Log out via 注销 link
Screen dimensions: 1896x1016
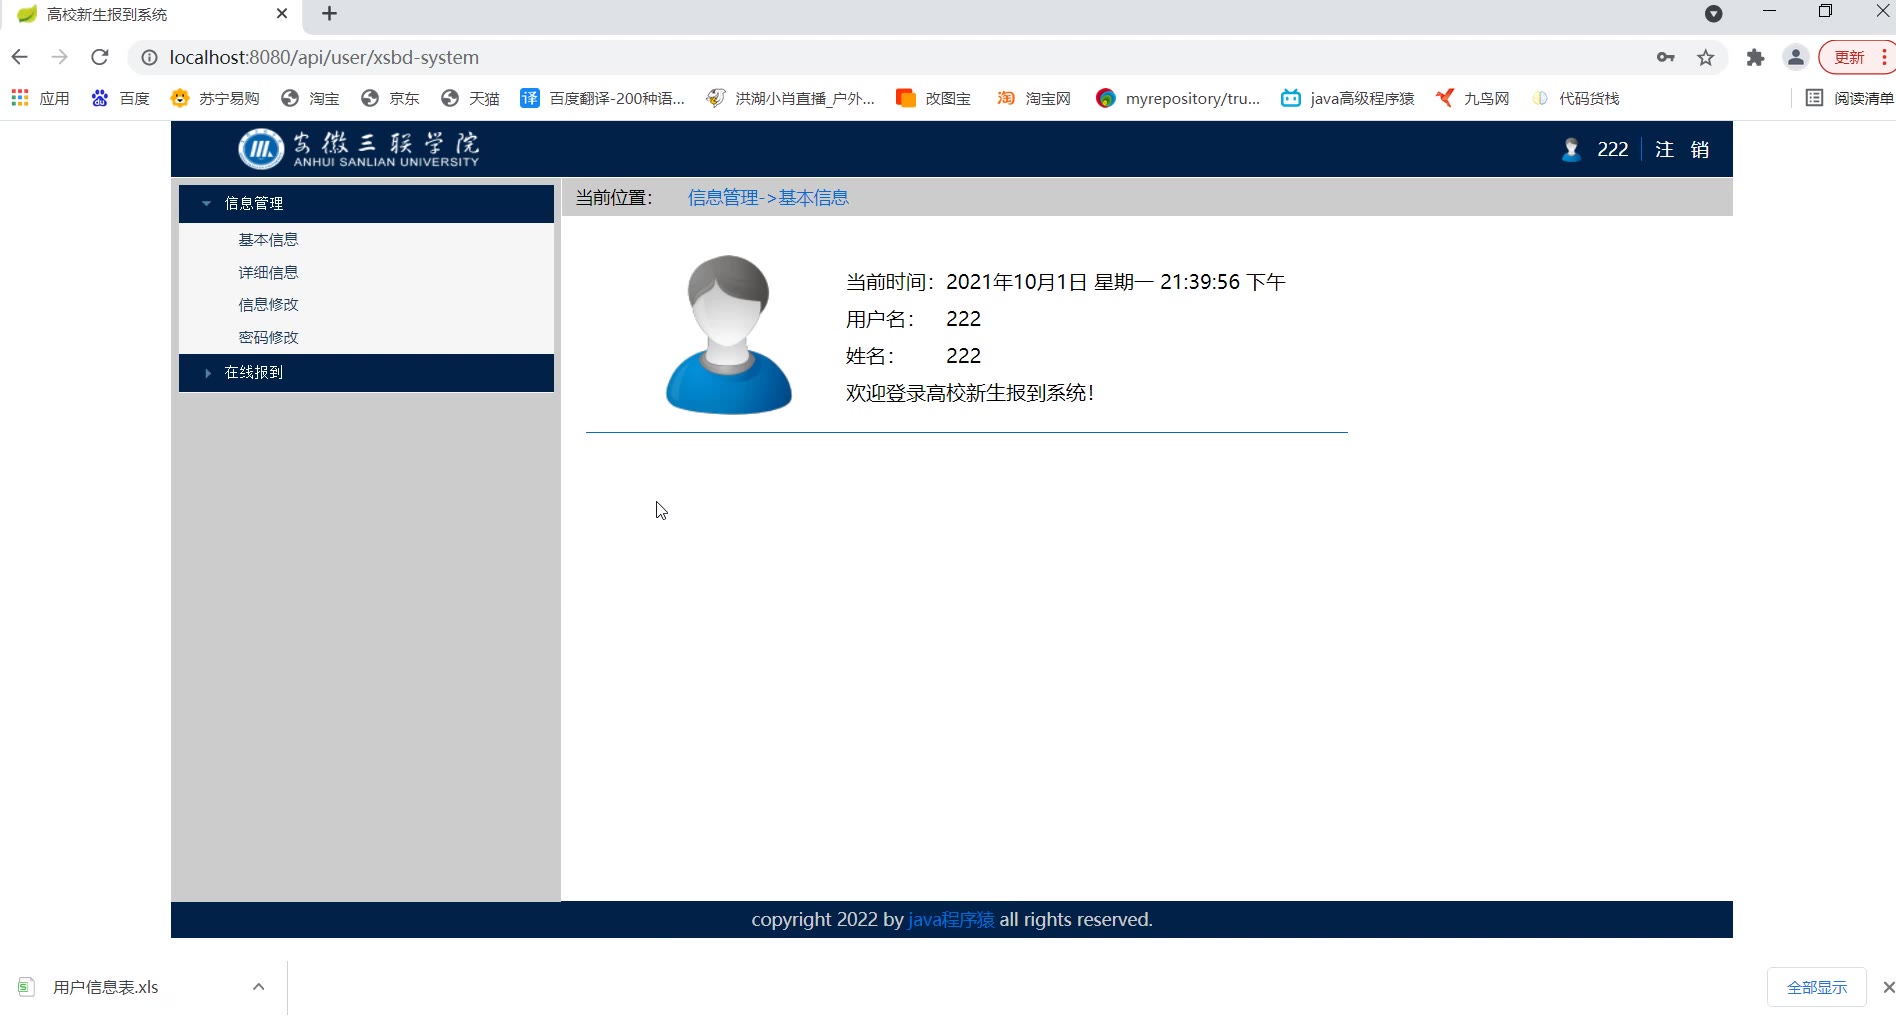(x=1682, y=149)
